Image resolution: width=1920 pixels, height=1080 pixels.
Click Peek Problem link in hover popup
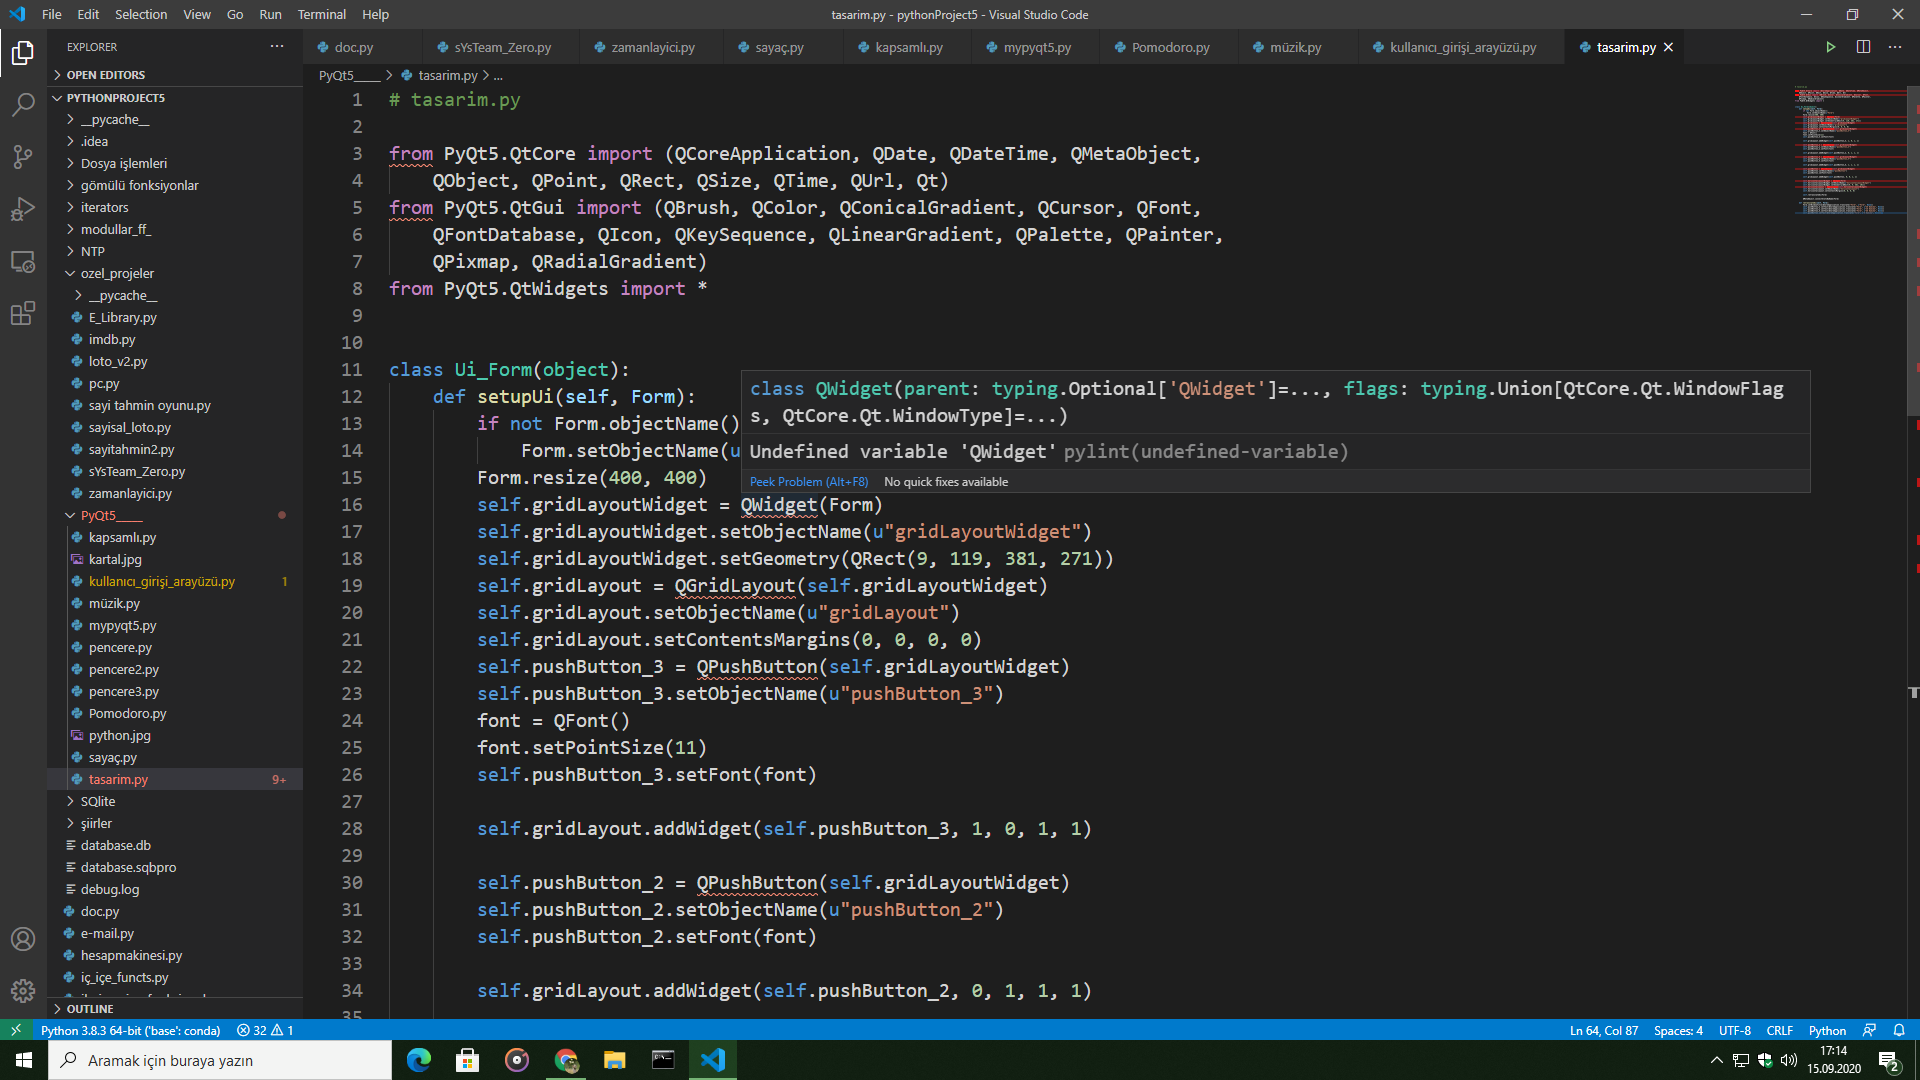(x=809, y=482)
